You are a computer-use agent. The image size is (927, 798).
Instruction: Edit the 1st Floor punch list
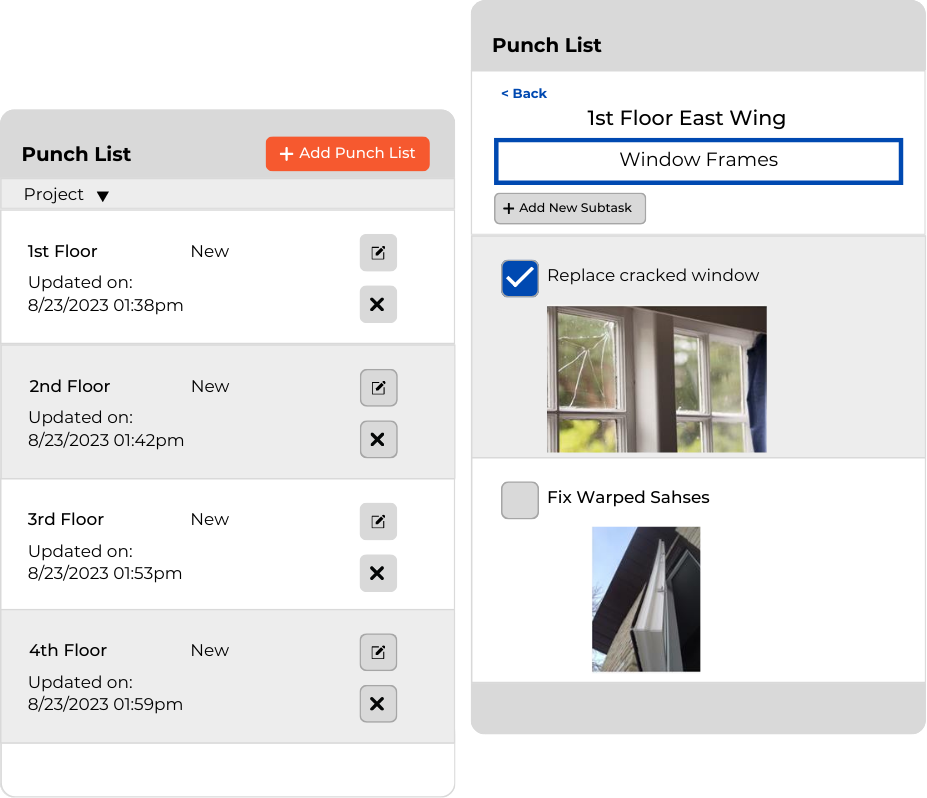click(x=378, y=253)
